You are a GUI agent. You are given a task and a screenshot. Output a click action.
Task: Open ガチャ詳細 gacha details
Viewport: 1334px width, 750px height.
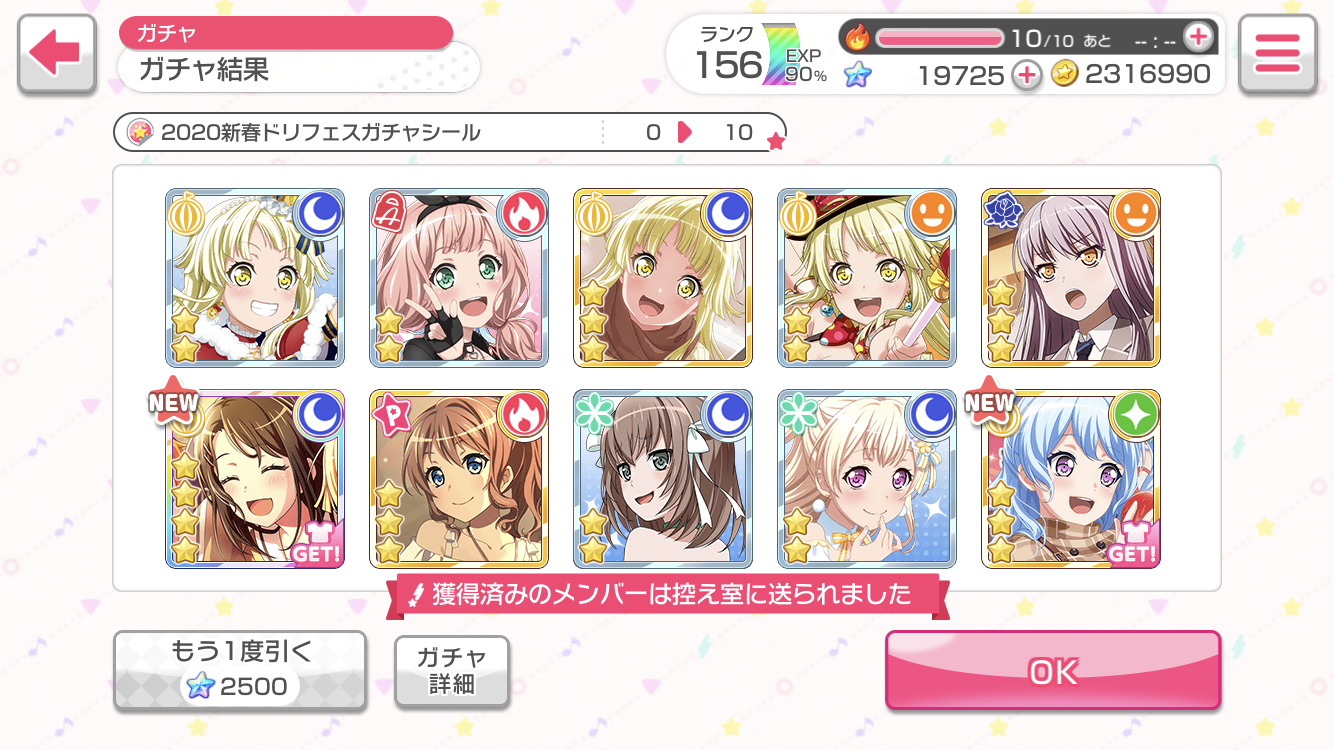click(x=452, y=670)
